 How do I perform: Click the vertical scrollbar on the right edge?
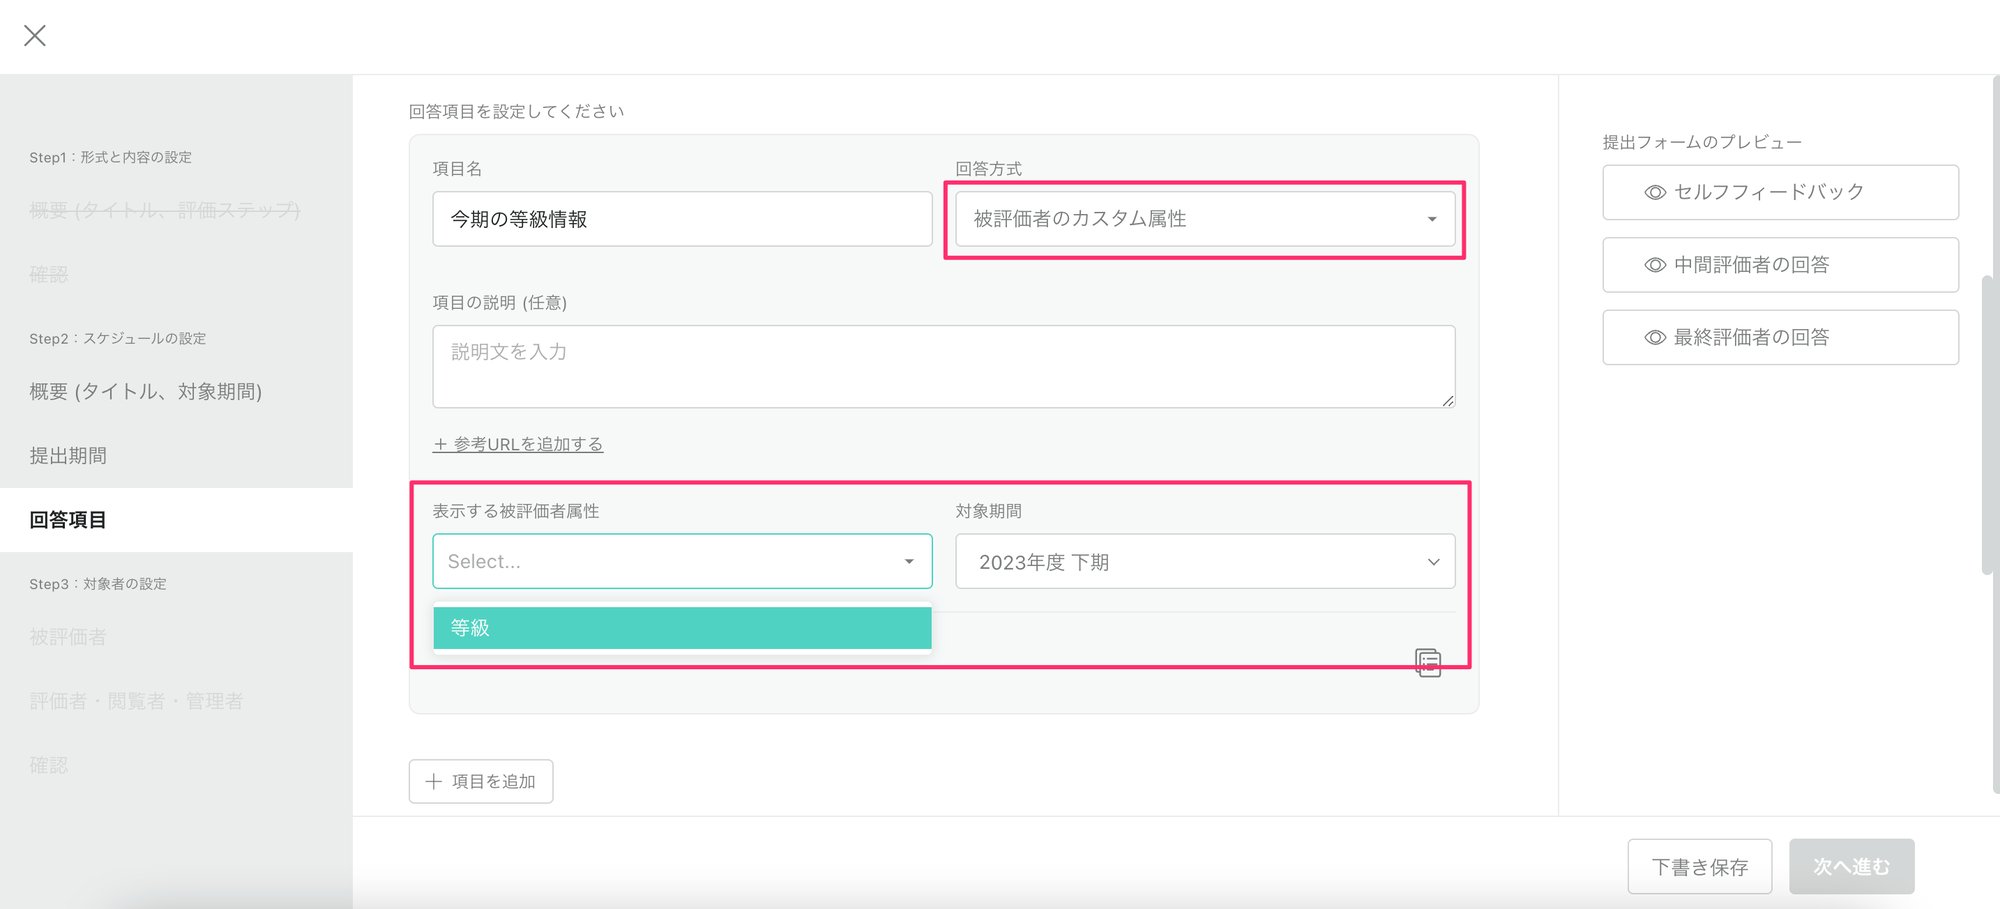coord(1986,425)
